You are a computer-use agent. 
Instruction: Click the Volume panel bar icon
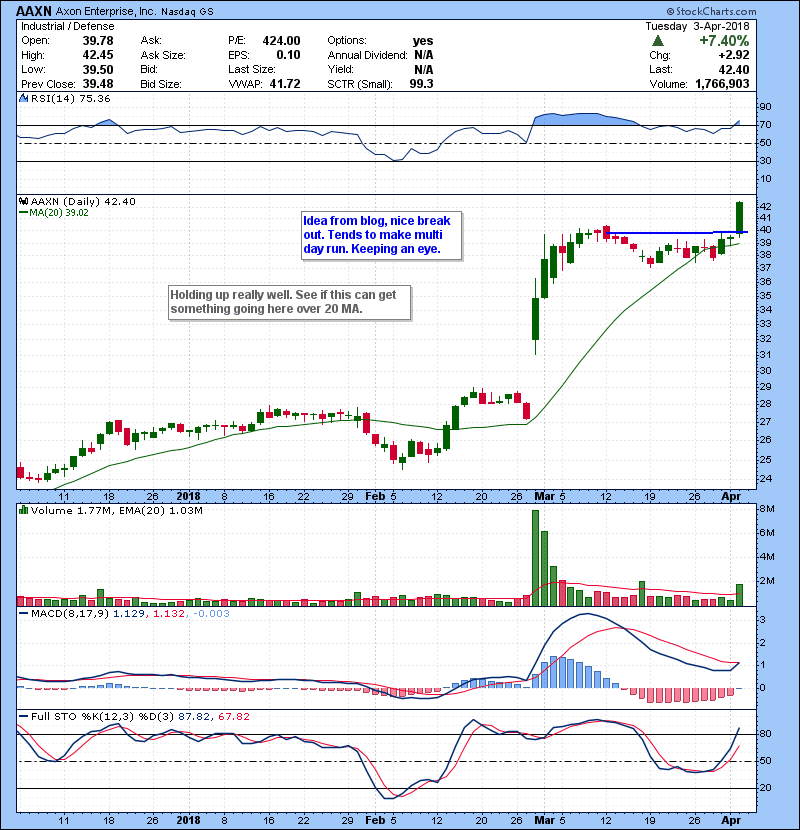coord(23,510)
